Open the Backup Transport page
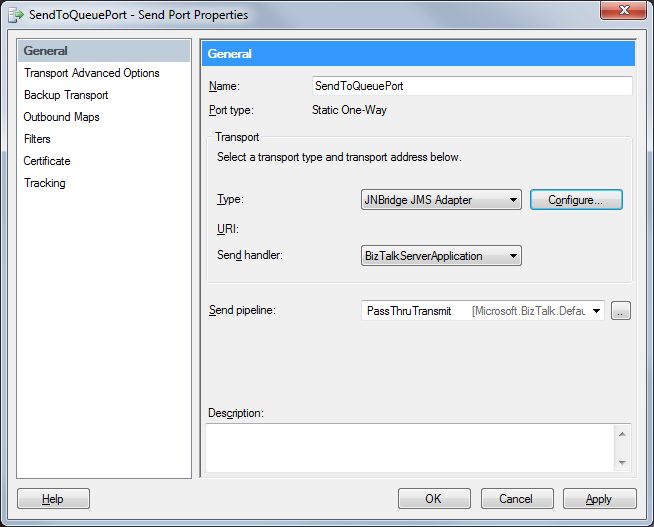Screen dimensions: 654x527 66,95
